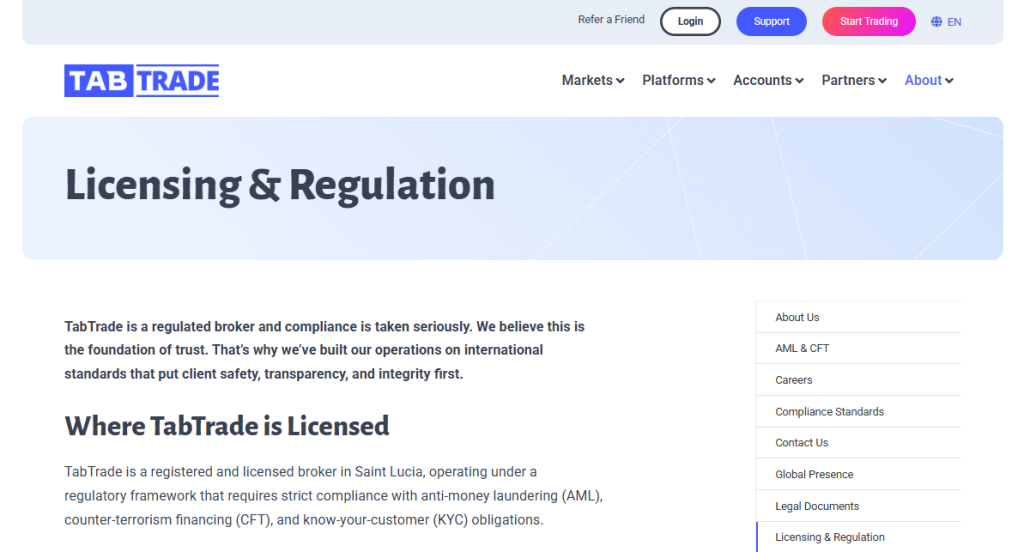This screenshot has width=1024, height=552.
Task: Open the Refer a Friend link
Action: [x=611, y=20]
